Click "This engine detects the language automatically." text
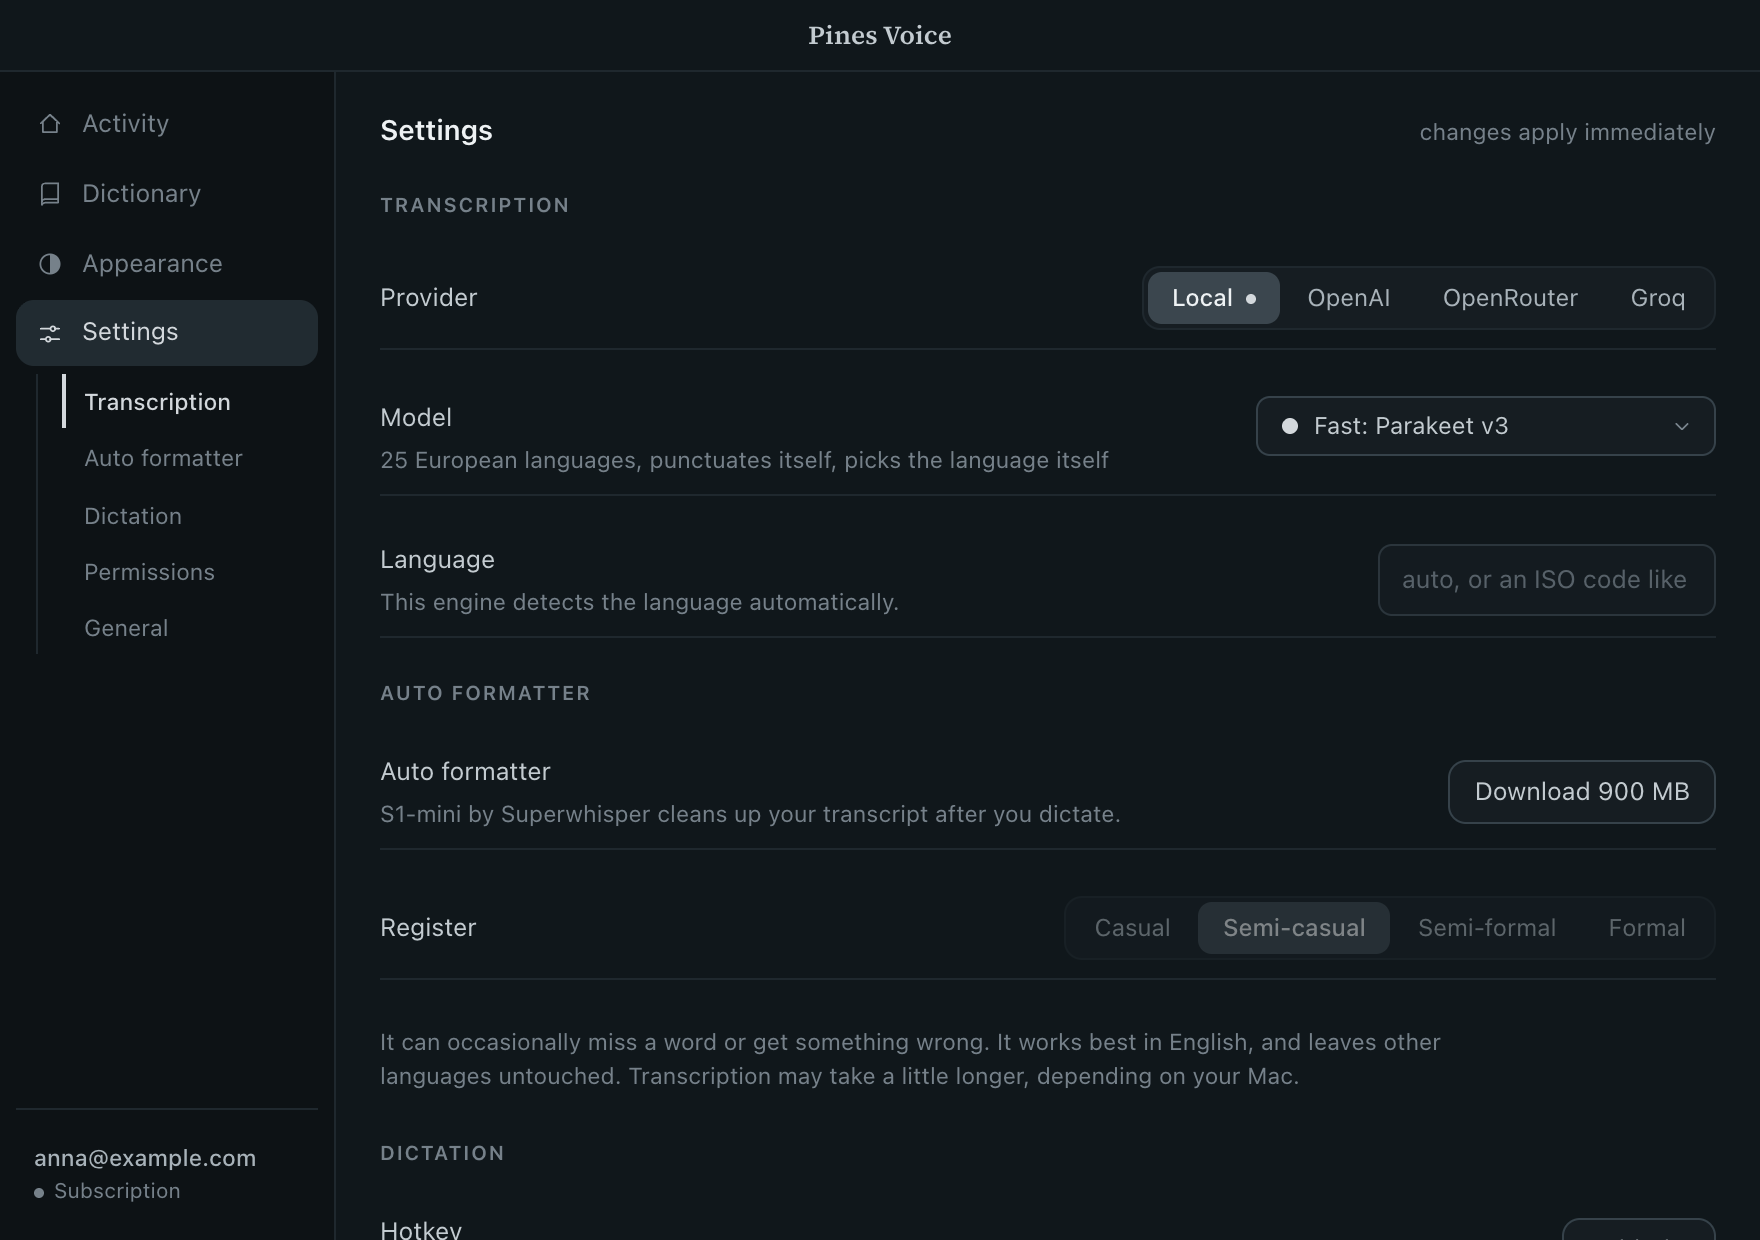Image resolution: width=1760 pixels, height=1240 pixels. pos(639,602)
